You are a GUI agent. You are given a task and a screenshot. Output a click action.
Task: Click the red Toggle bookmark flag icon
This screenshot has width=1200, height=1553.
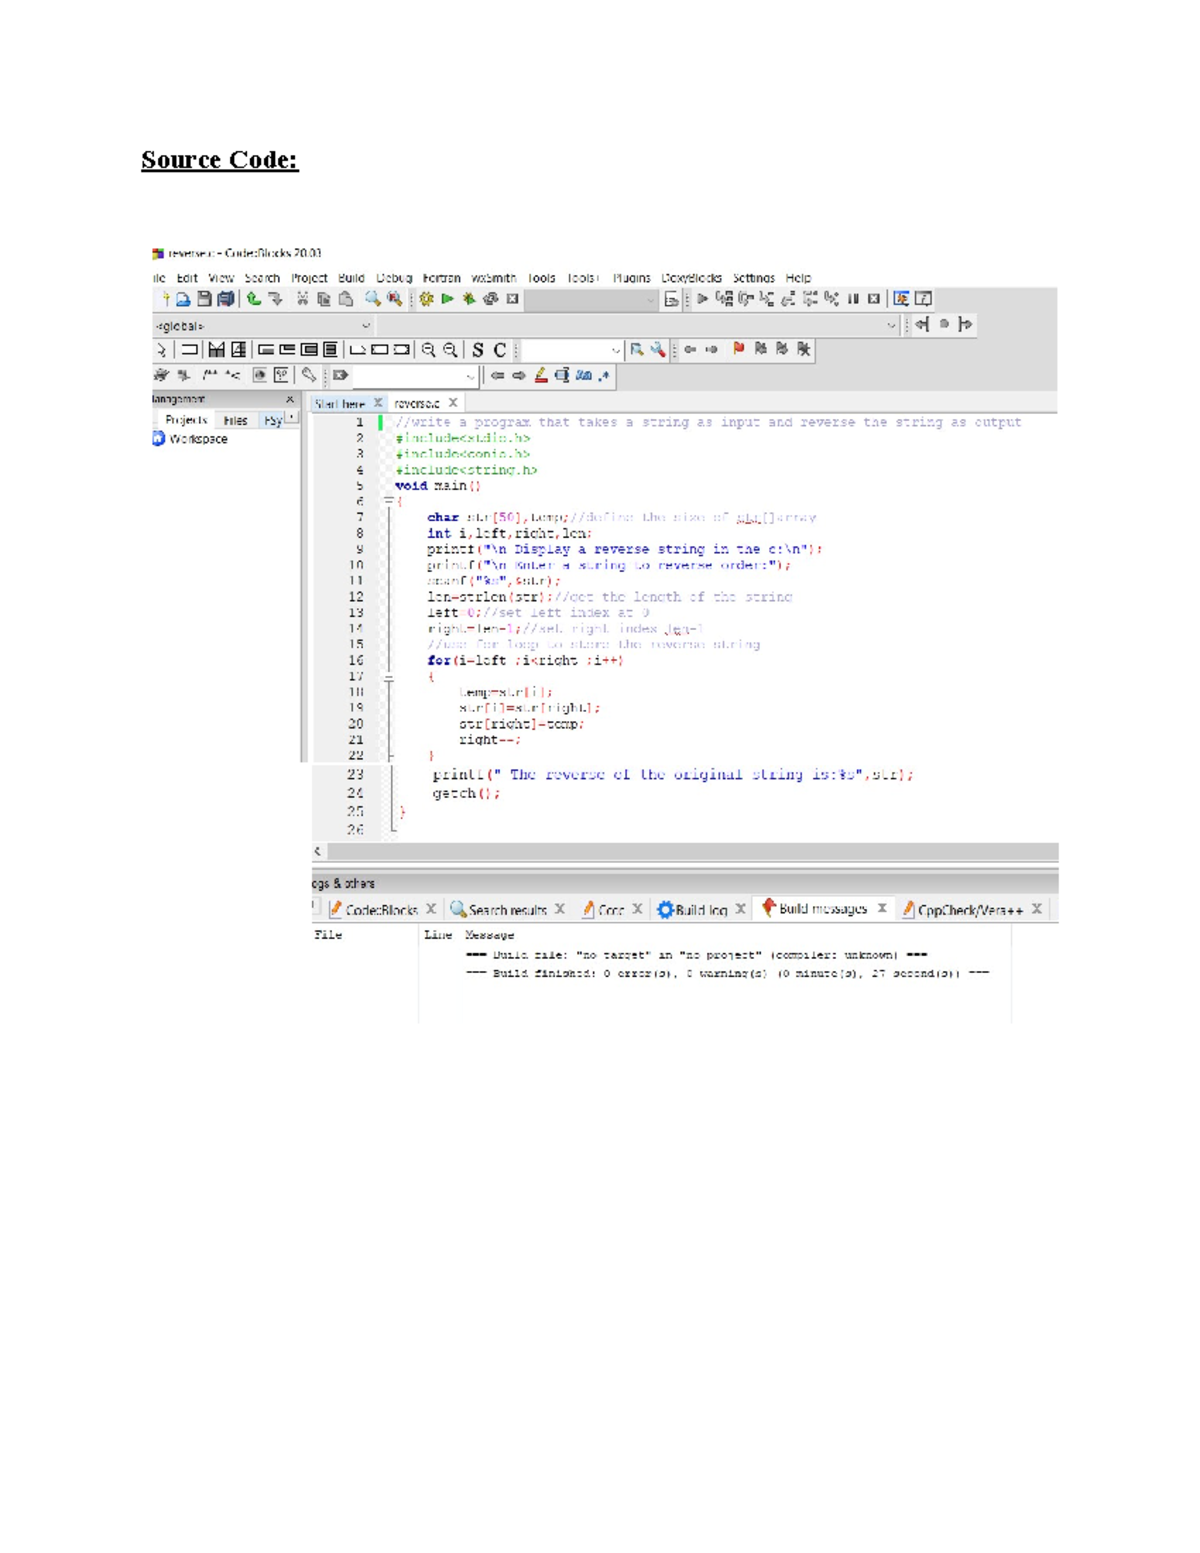pos(738,349)
